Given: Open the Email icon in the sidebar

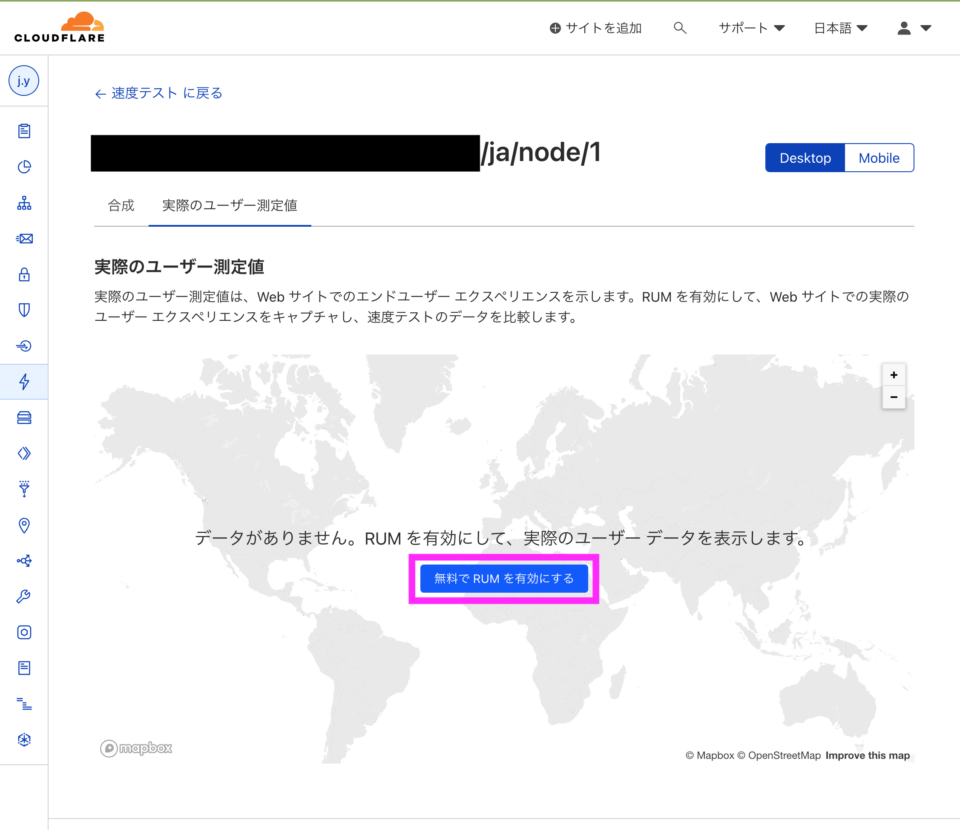Looking at the screenshot, I should 24,238.
